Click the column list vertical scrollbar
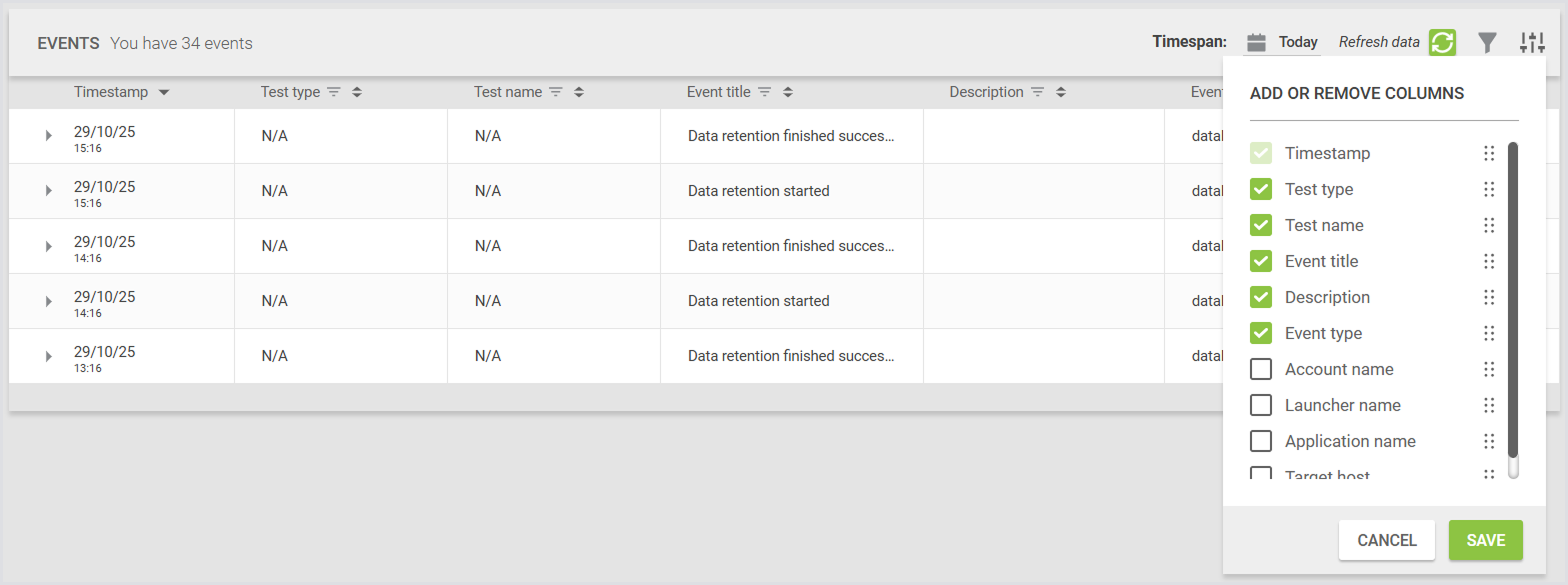Screen dimensions: 1568x585 point(1512,300)
